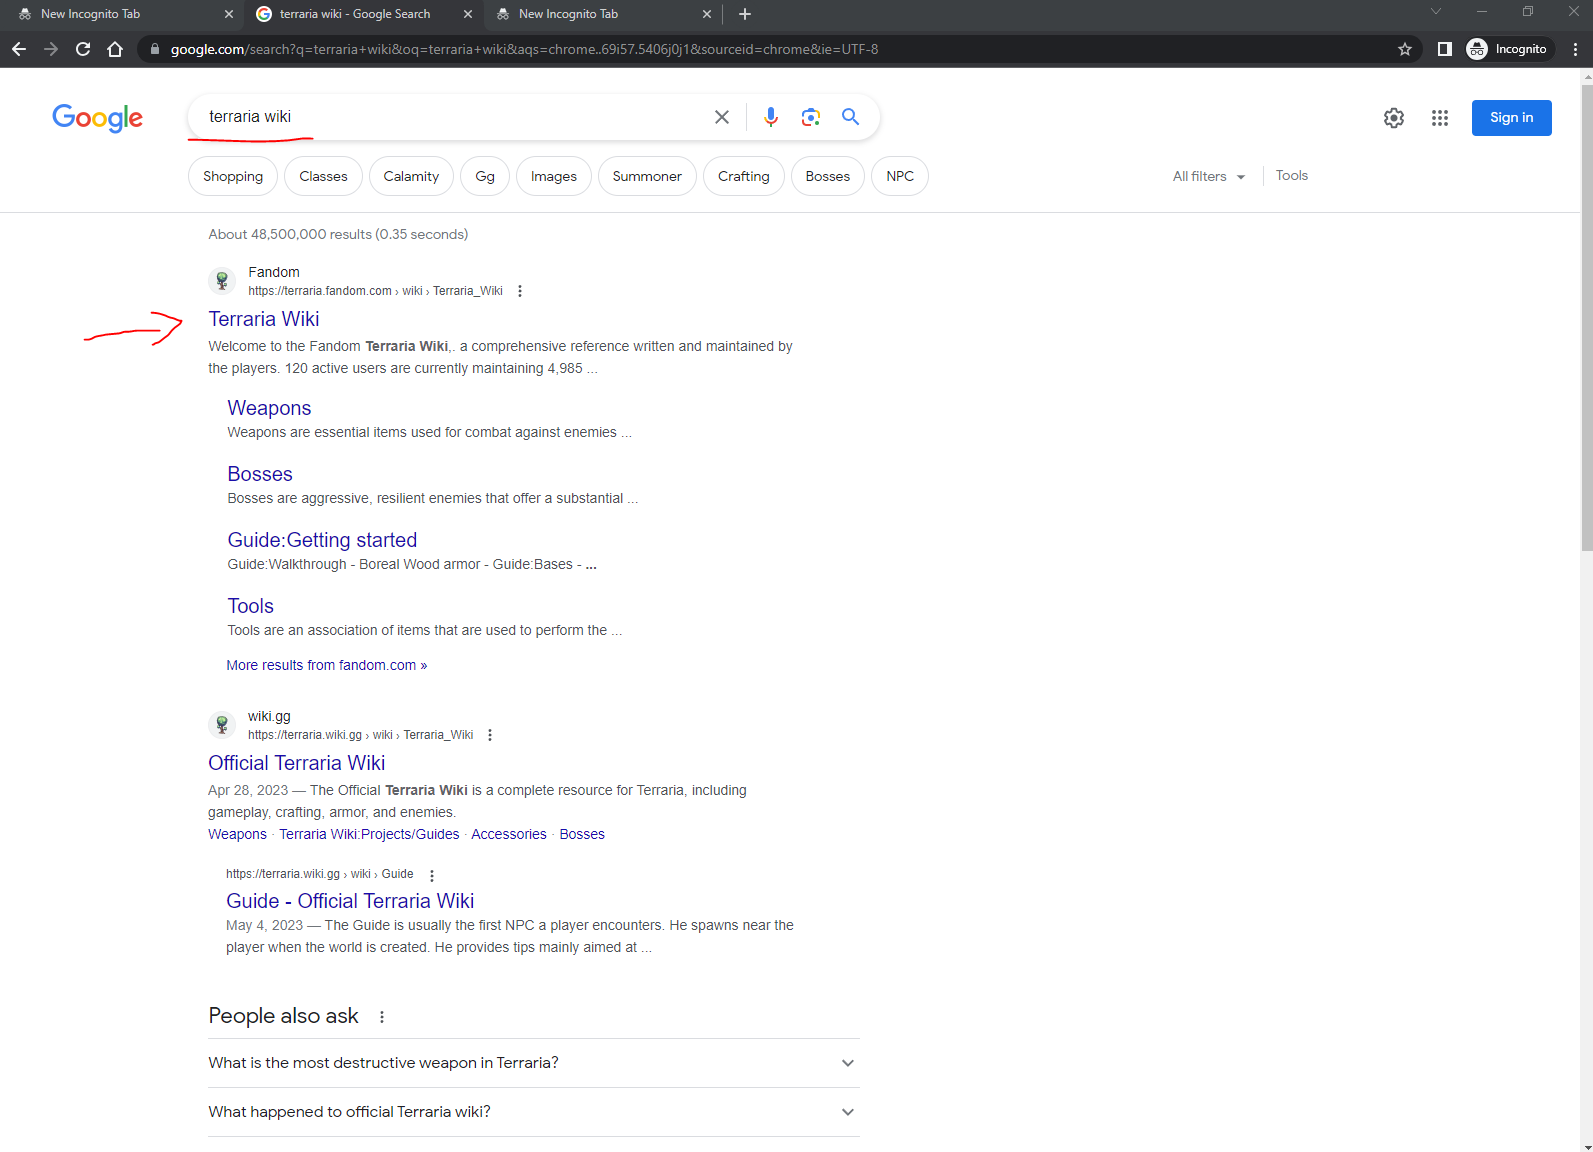Select the Bosses filter chip
This screenshot has width=1593, height=1152.
pyautogui.click(x=828, y=176)
